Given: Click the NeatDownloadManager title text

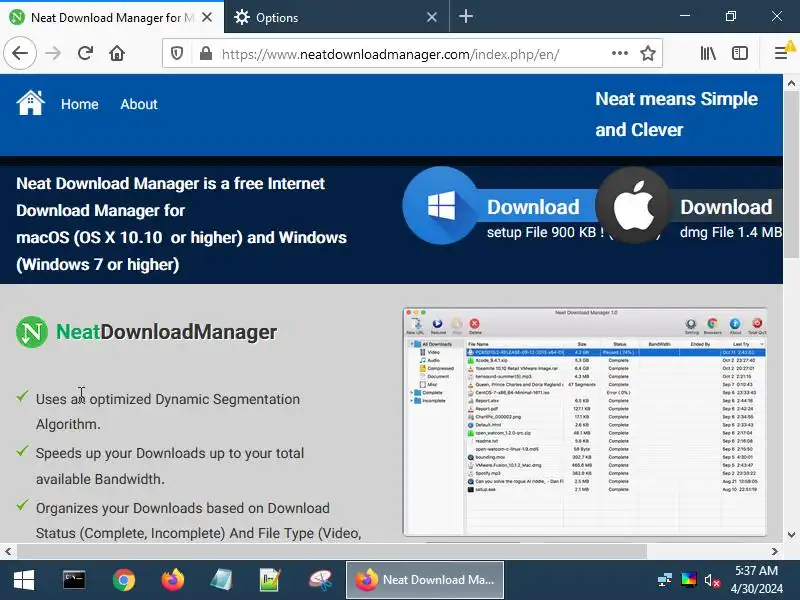Looking at the screenshot, I should point(166,332).
